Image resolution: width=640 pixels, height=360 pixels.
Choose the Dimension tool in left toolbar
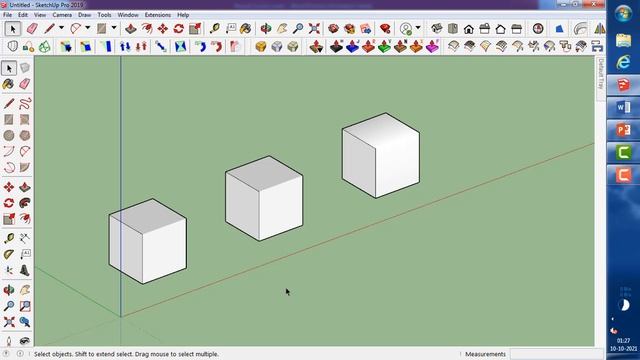click(25, 238)
